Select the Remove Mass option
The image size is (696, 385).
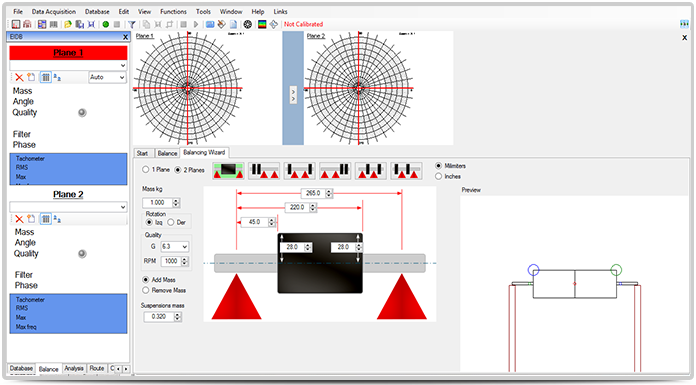coord(146,290)
